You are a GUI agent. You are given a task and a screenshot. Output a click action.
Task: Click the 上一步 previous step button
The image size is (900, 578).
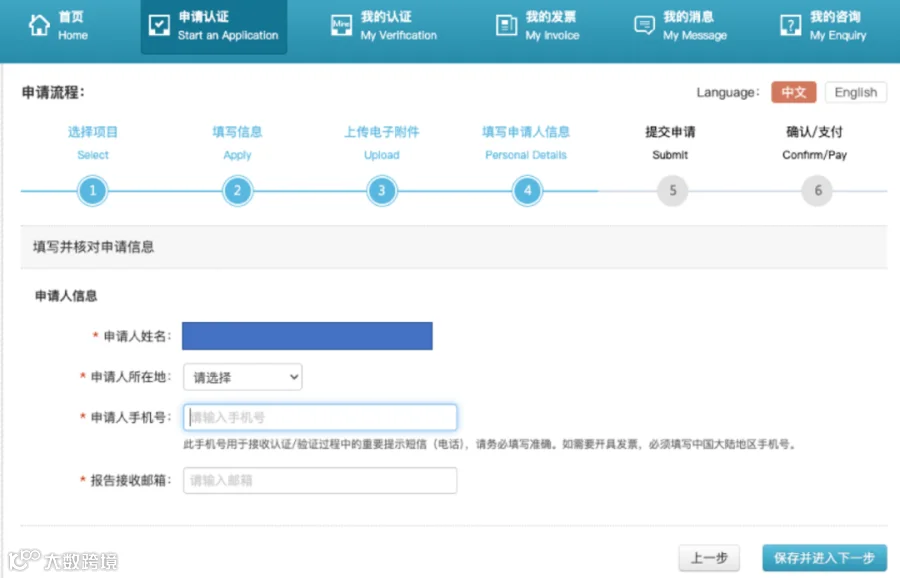[709, 557]
